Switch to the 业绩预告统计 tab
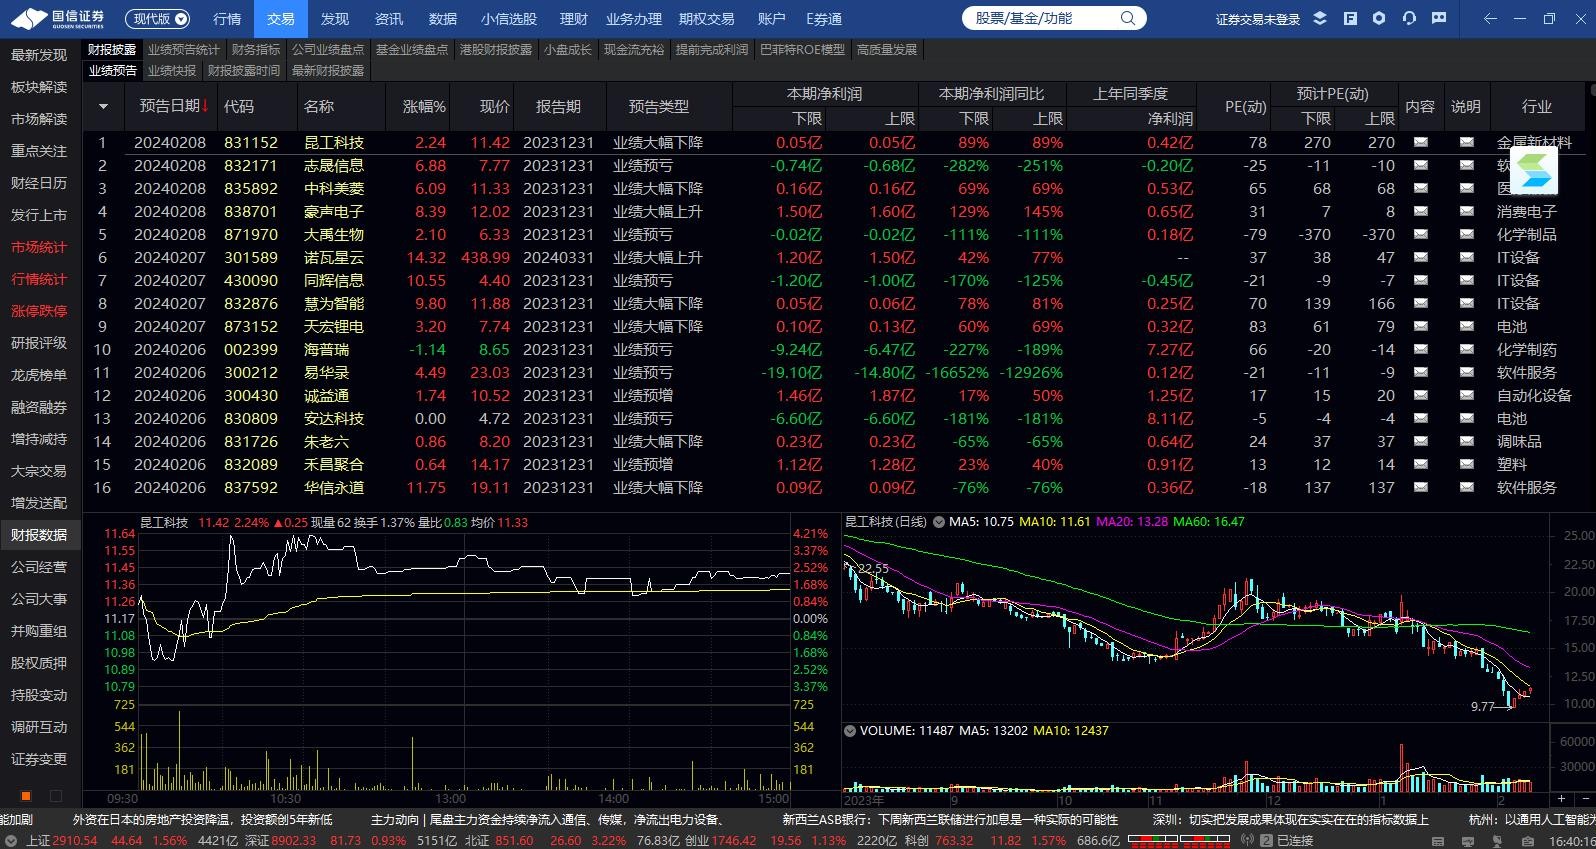The width and height of the screenshot is (1596, 849). [184, 49]
